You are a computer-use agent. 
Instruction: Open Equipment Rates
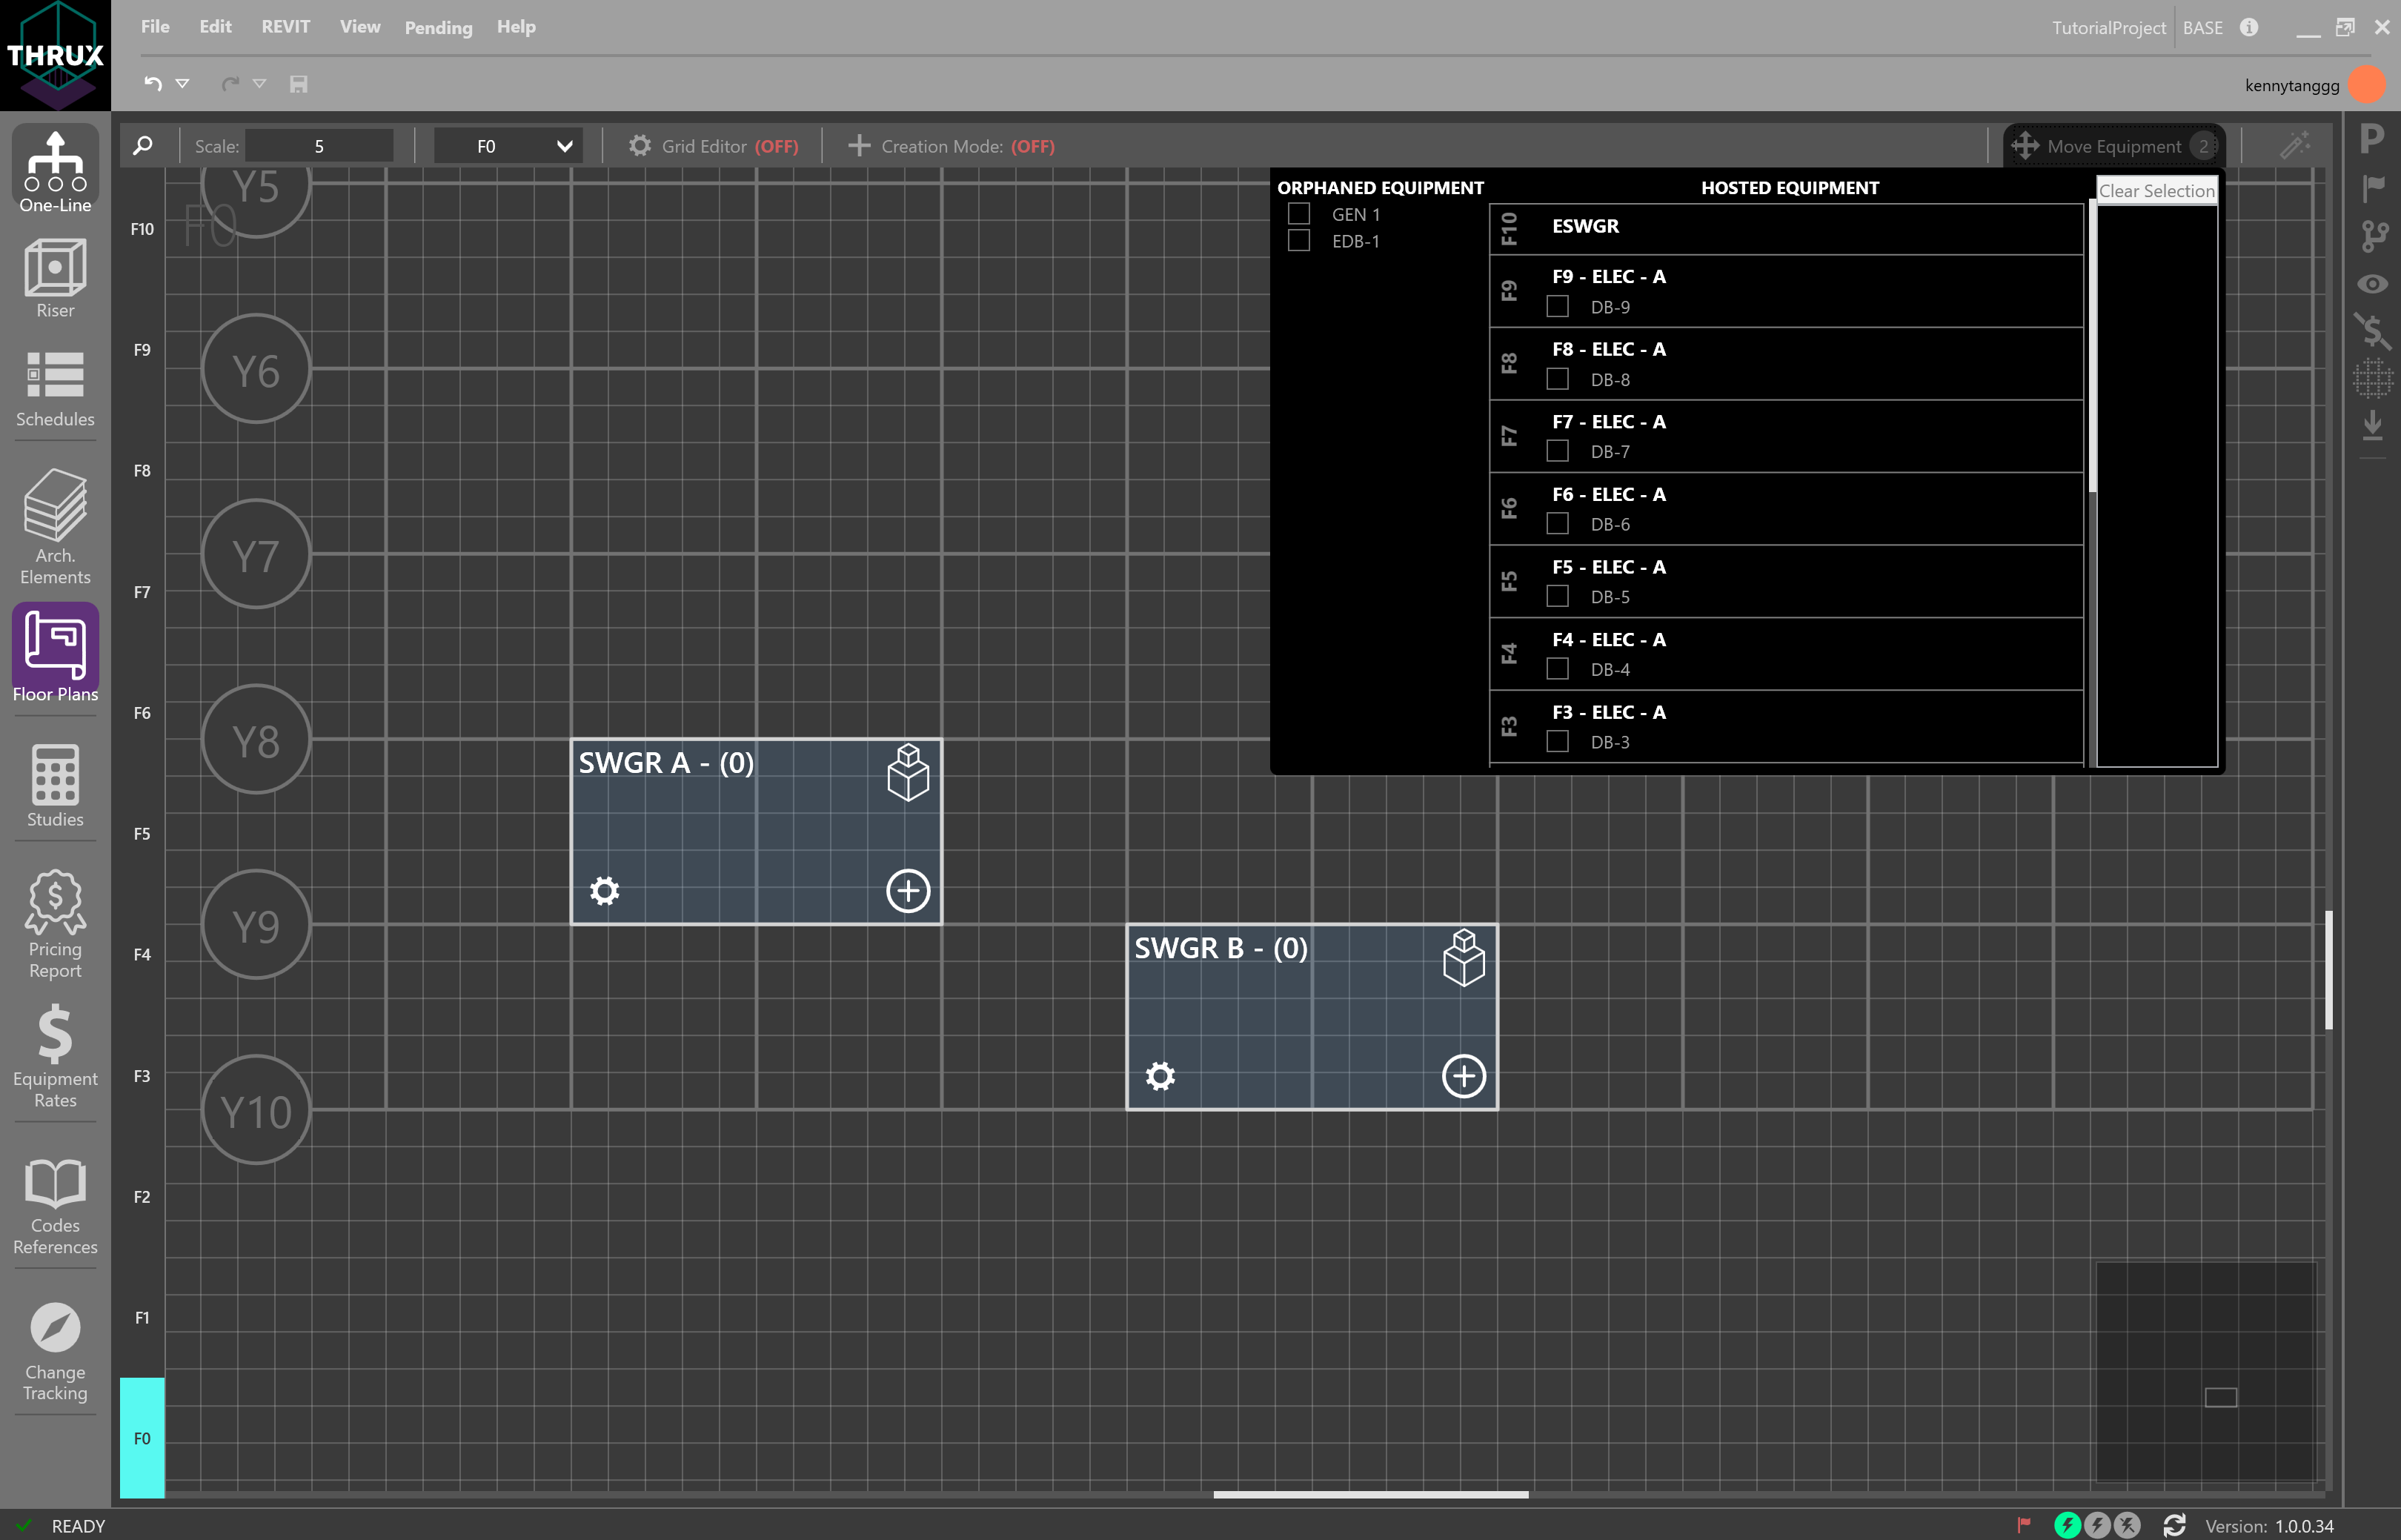[x=54, y=1055]
